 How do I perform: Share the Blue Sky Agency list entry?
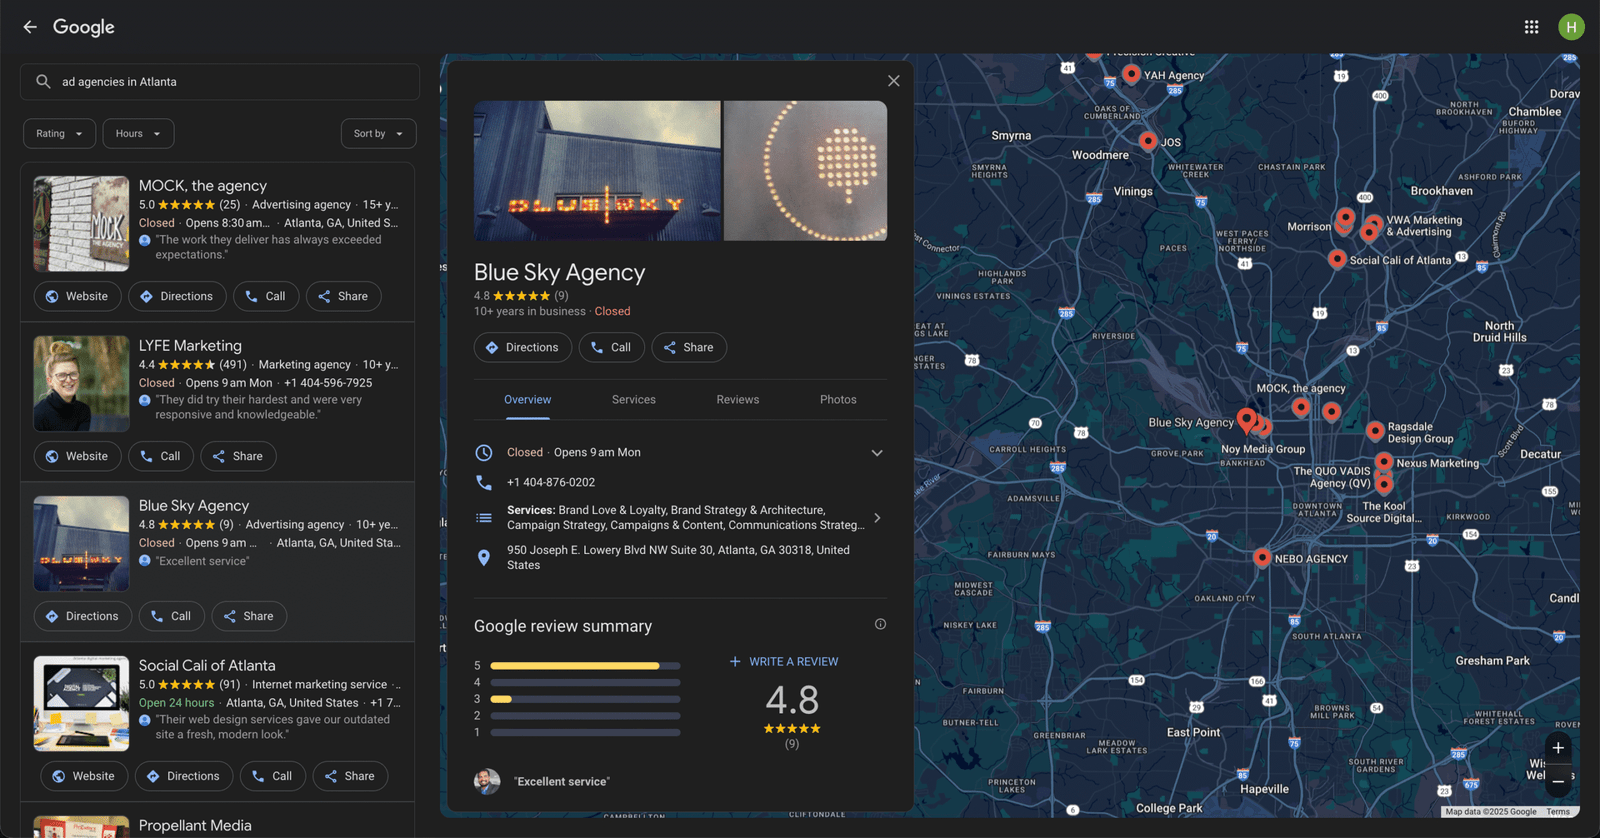click(248, 616)
